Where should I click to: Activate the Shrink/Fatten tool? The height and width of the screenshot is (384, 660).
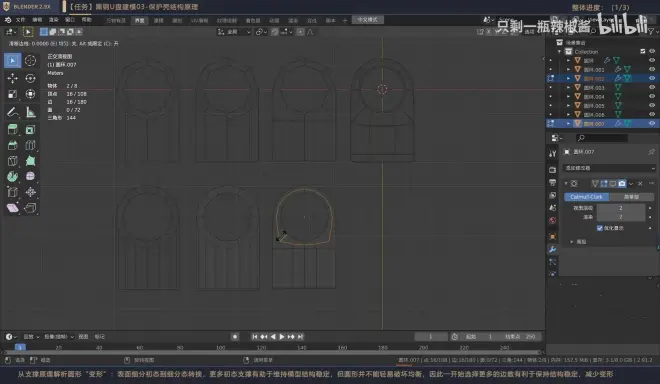(30, 192)
